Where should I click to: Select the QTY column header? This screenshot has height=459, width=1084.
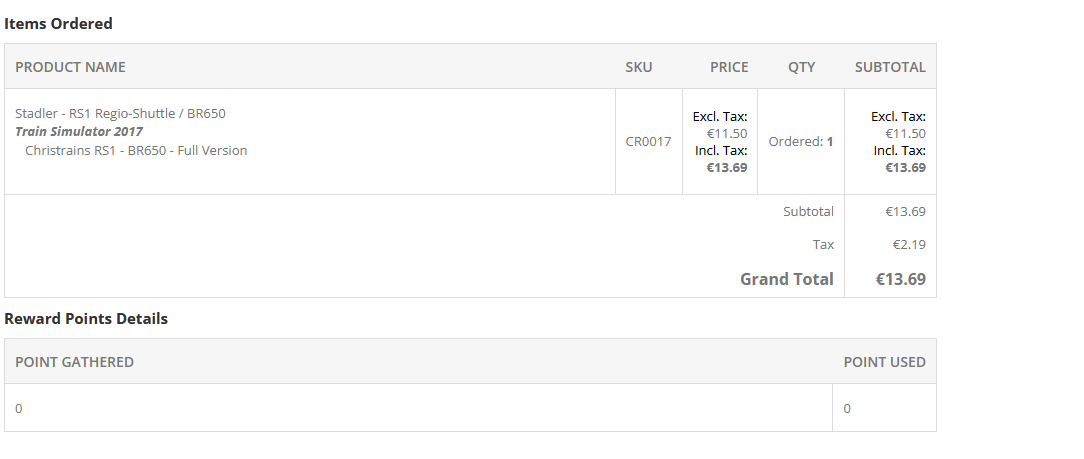801,67
